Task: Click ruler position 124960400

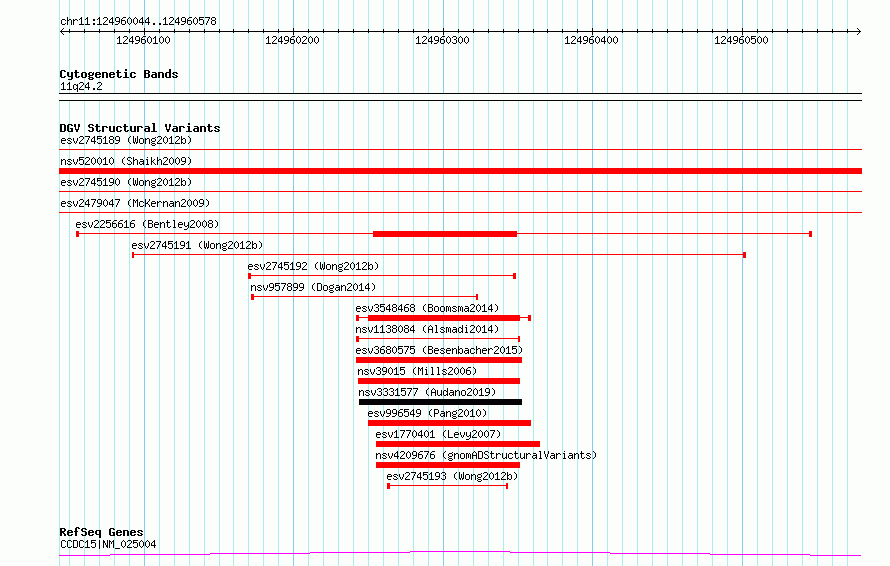Action: [x=591, y=40]
